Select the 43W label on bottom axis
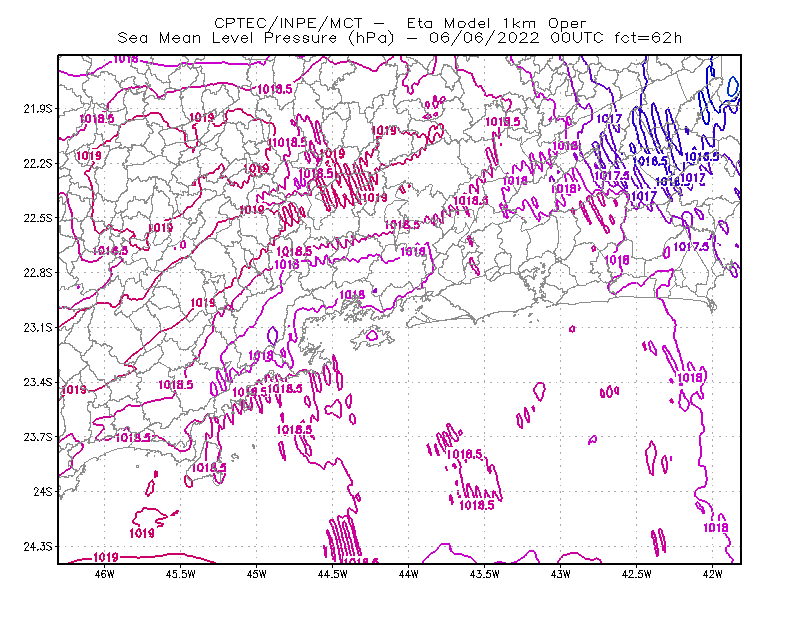The width and height of the screenshot is (800, 618). pyautogui.click(x=561, y=574)
